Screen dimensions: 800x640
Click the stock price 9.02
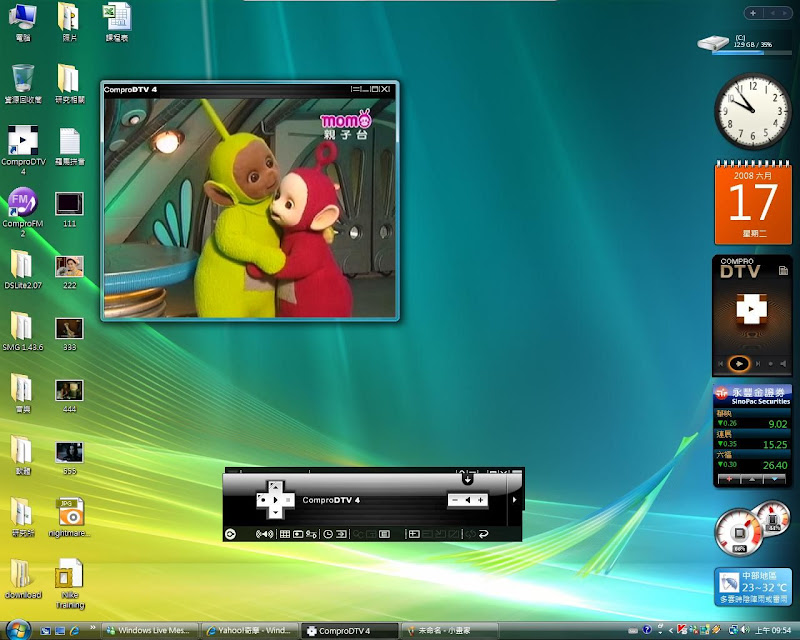(778, 424)
